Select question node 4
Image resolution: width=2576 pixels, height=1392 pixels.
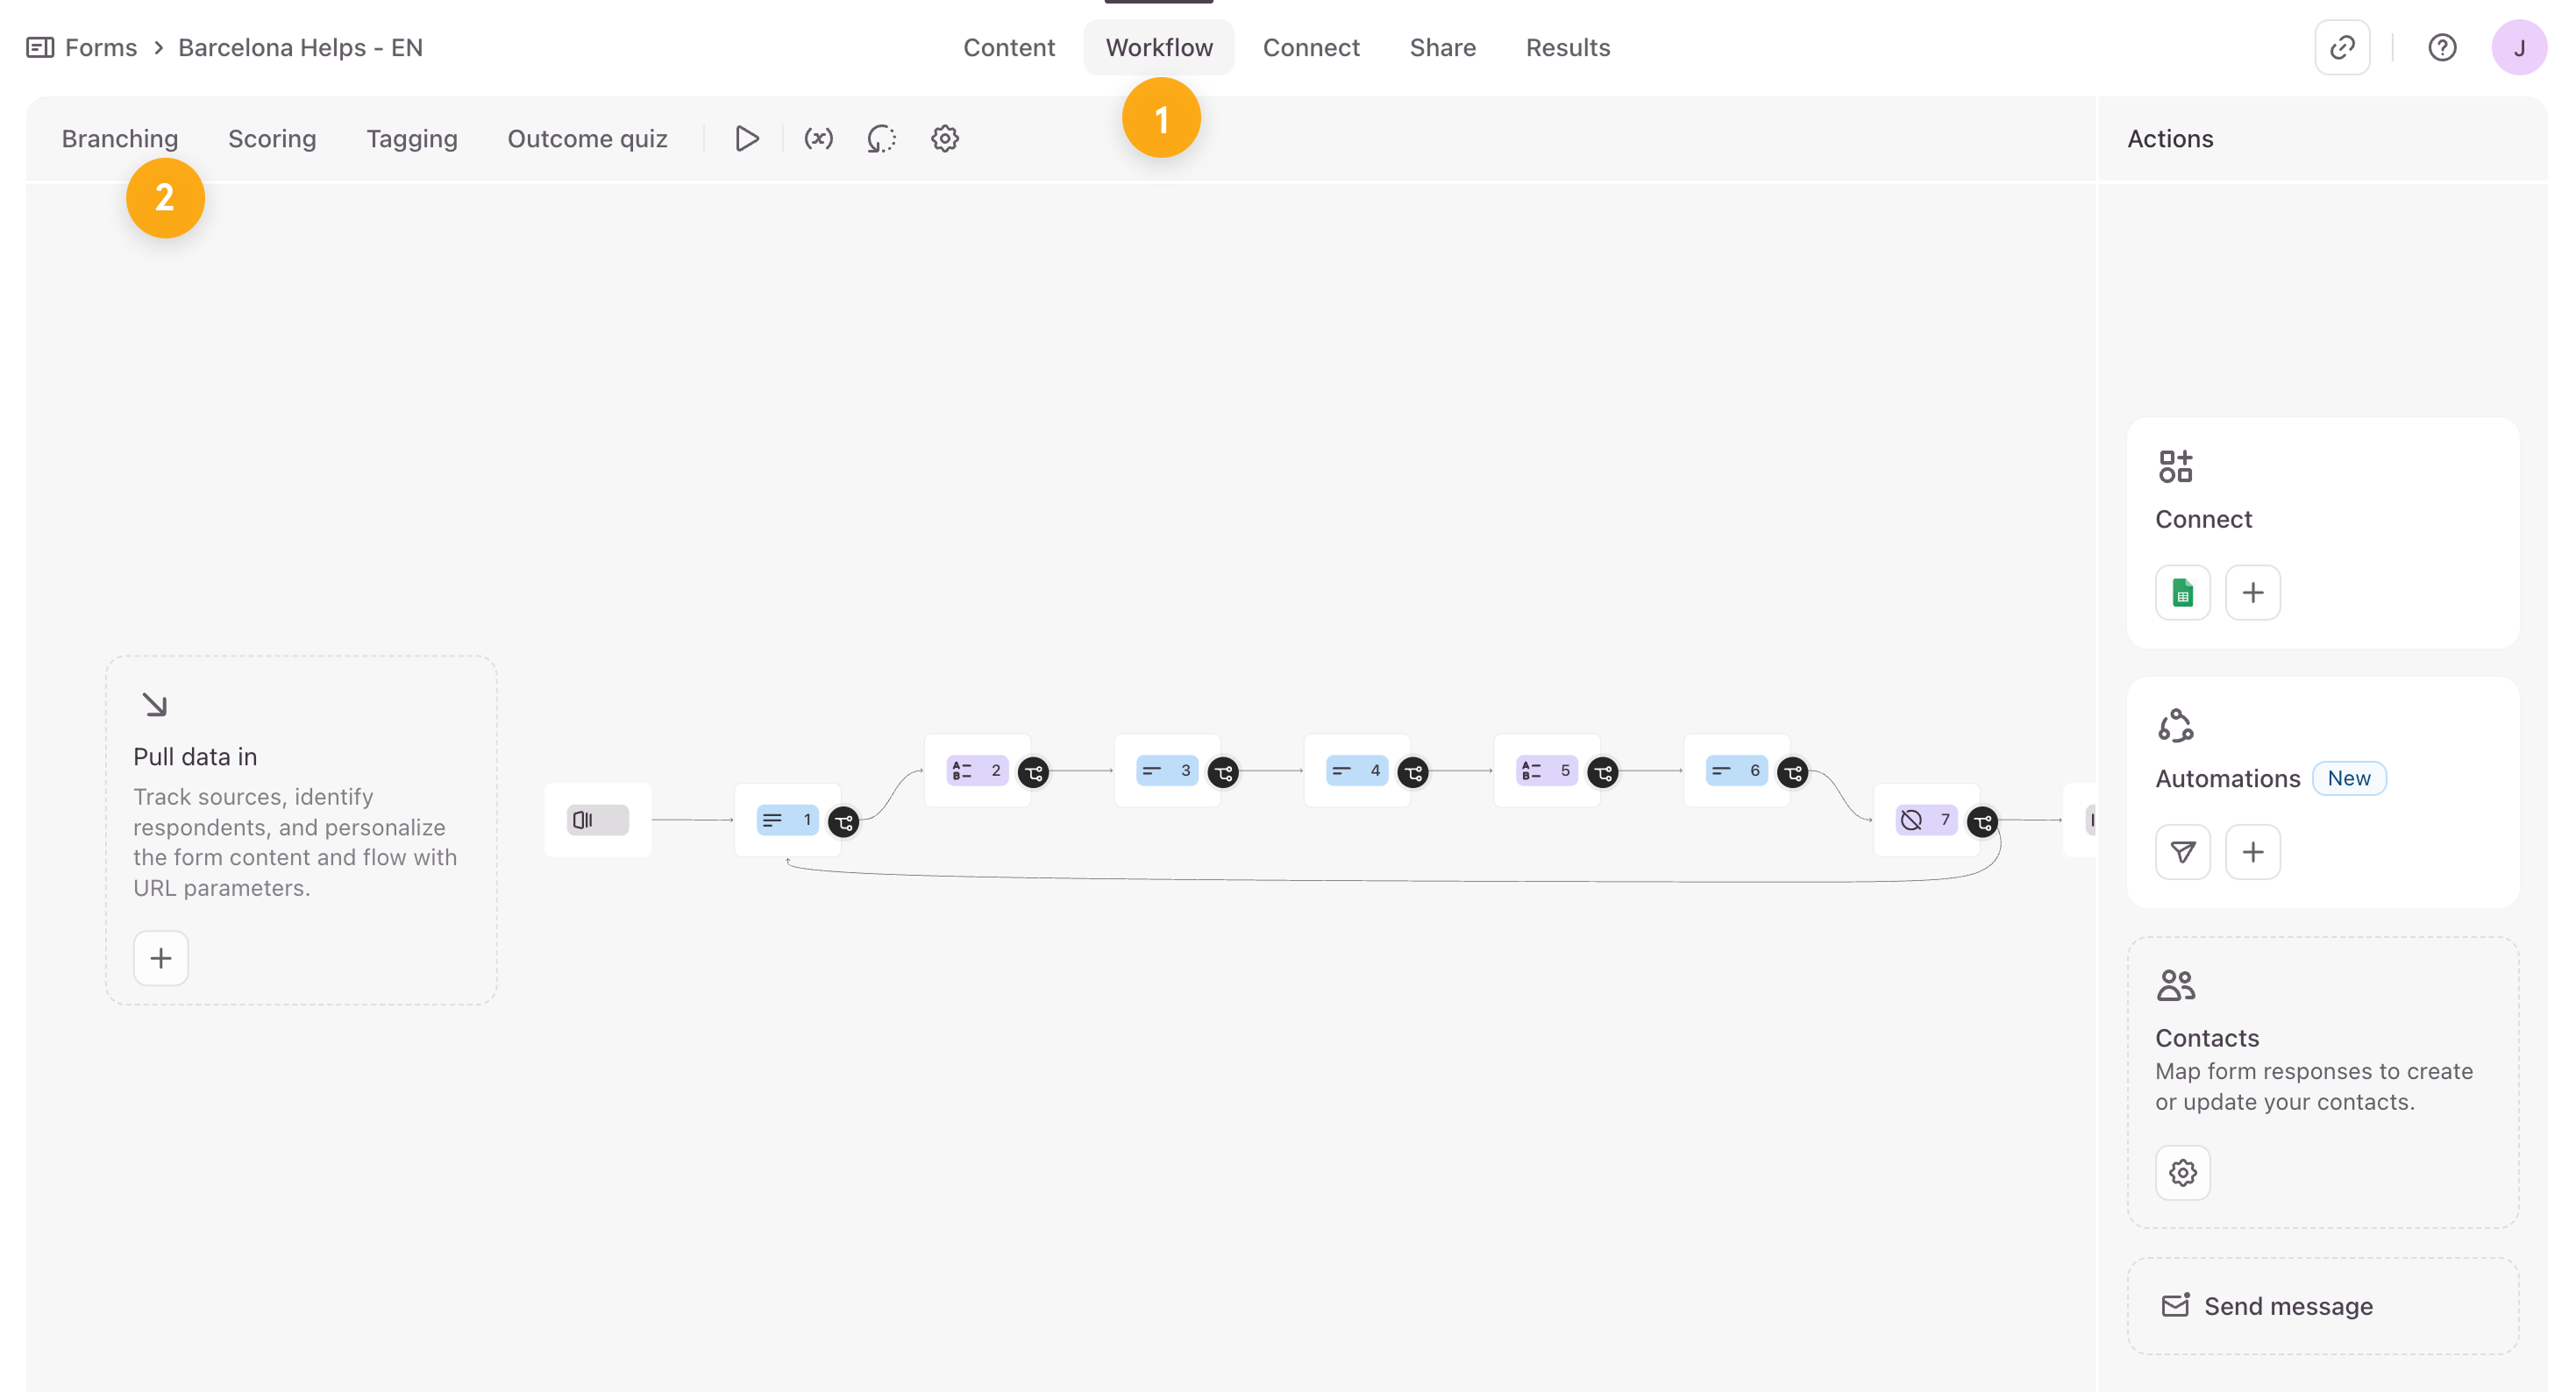[1356, 770]
